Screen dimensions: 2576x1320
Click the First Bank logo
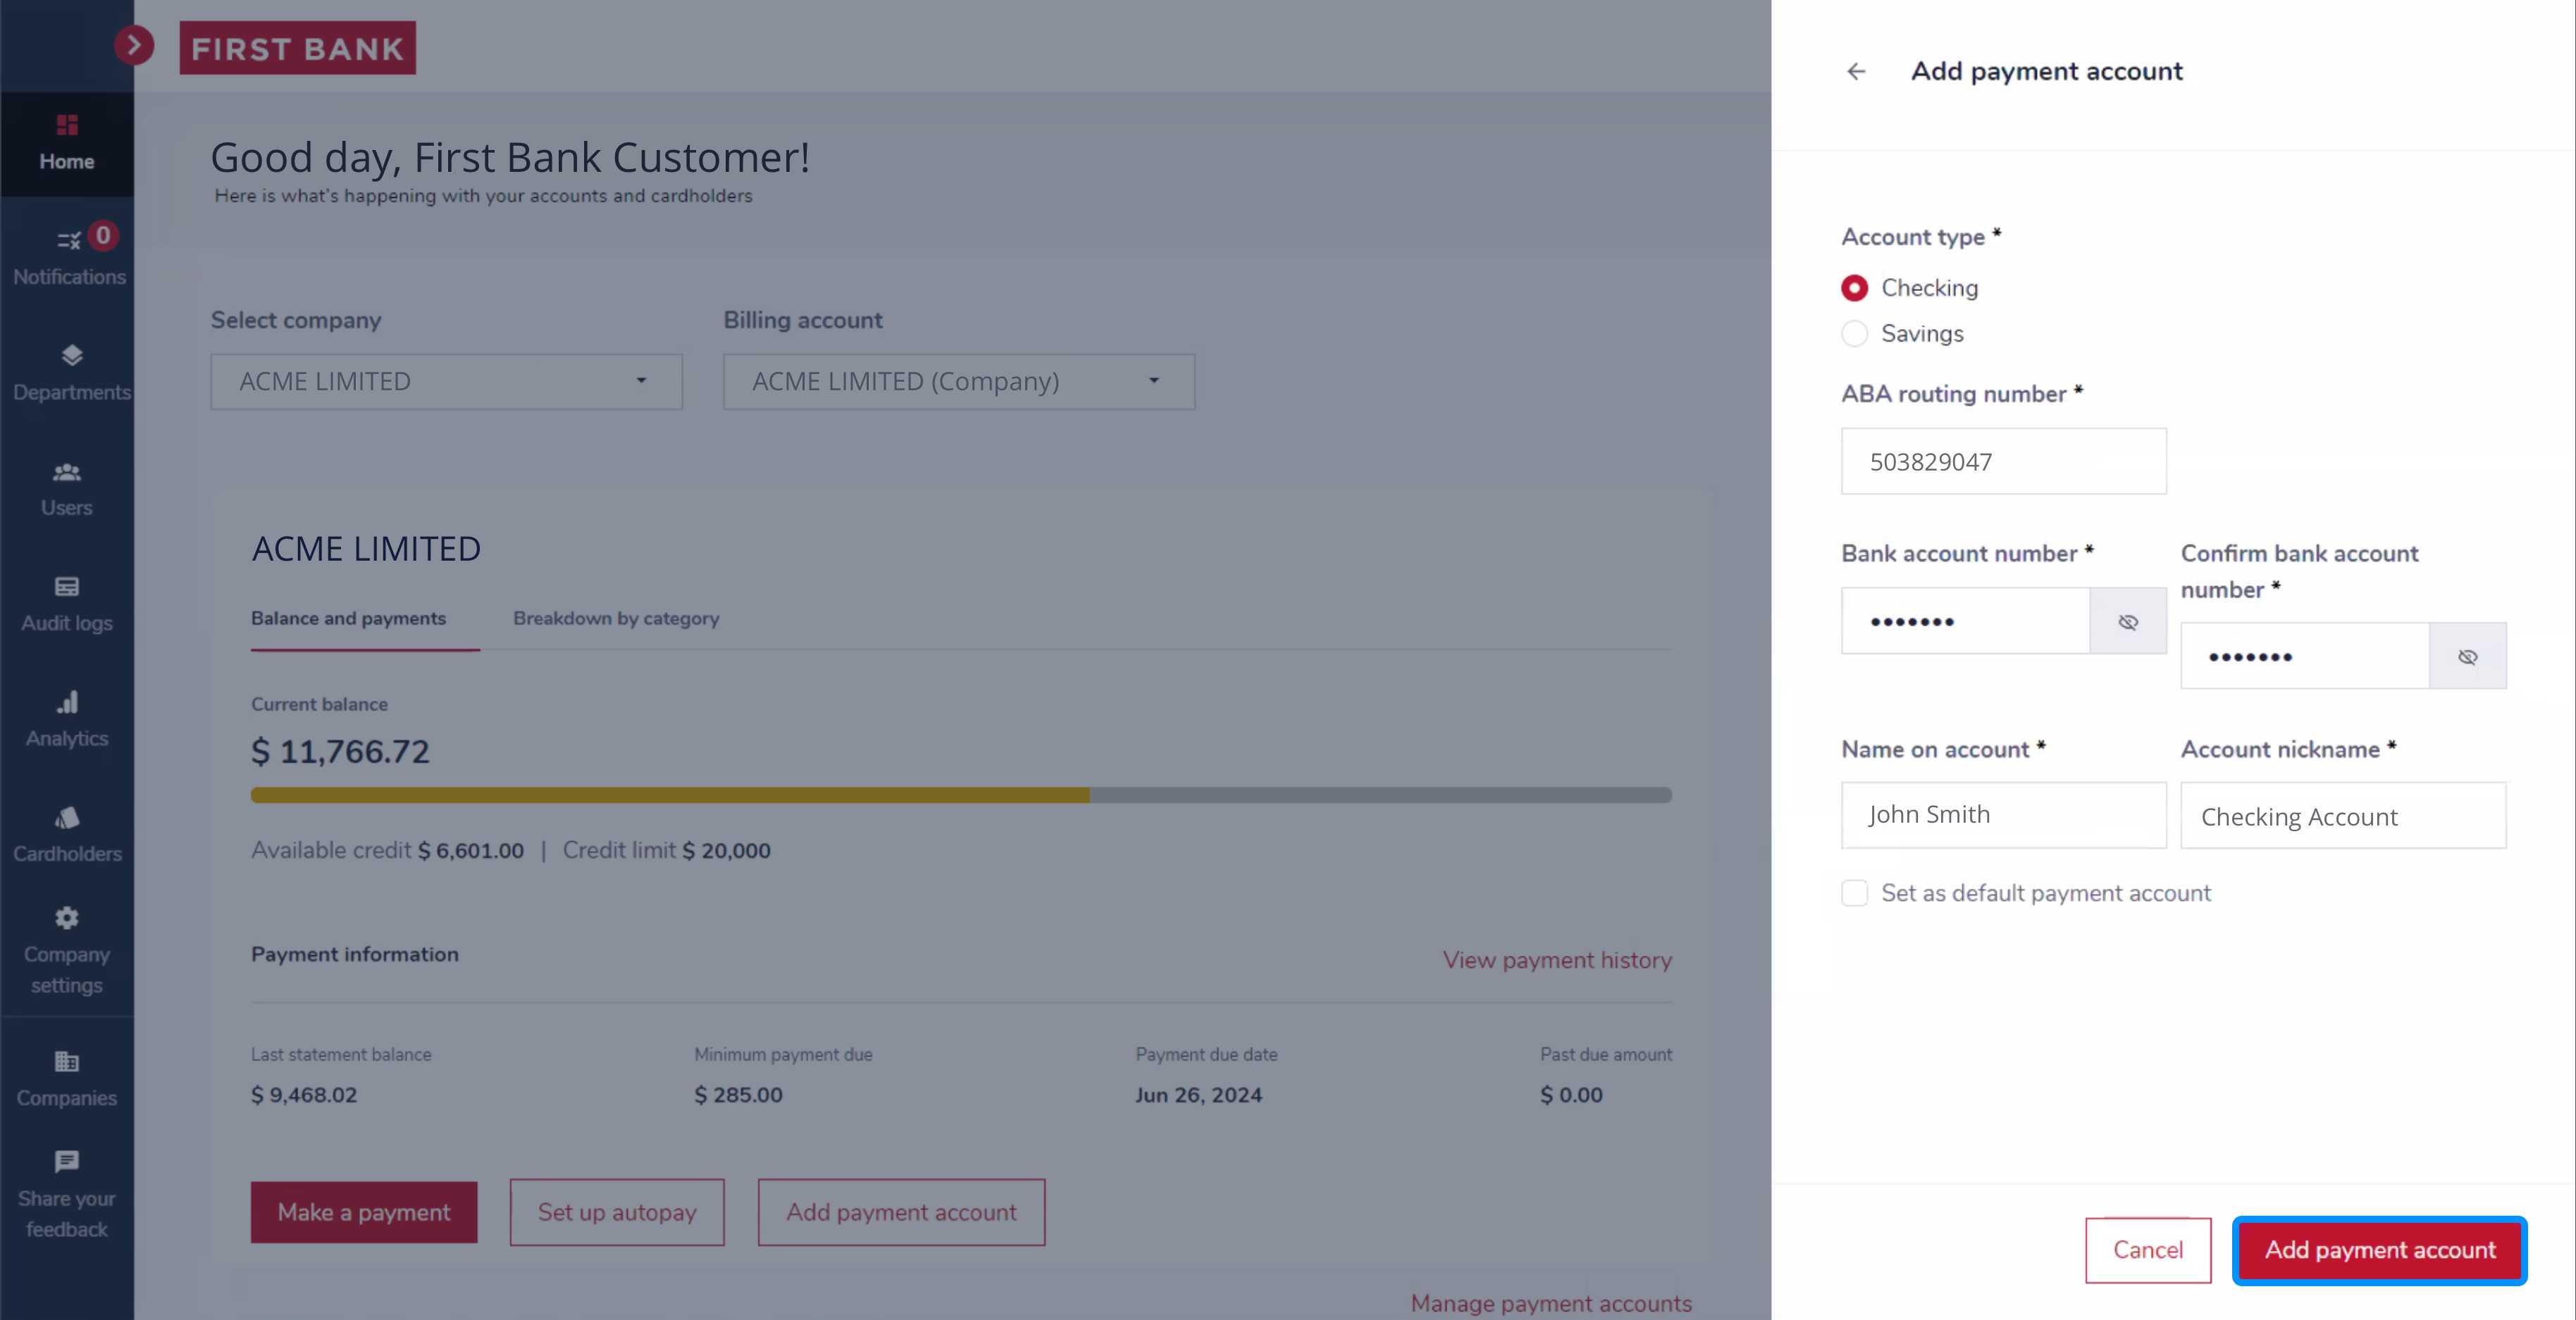pyautogui.click(x=297, y=48)
